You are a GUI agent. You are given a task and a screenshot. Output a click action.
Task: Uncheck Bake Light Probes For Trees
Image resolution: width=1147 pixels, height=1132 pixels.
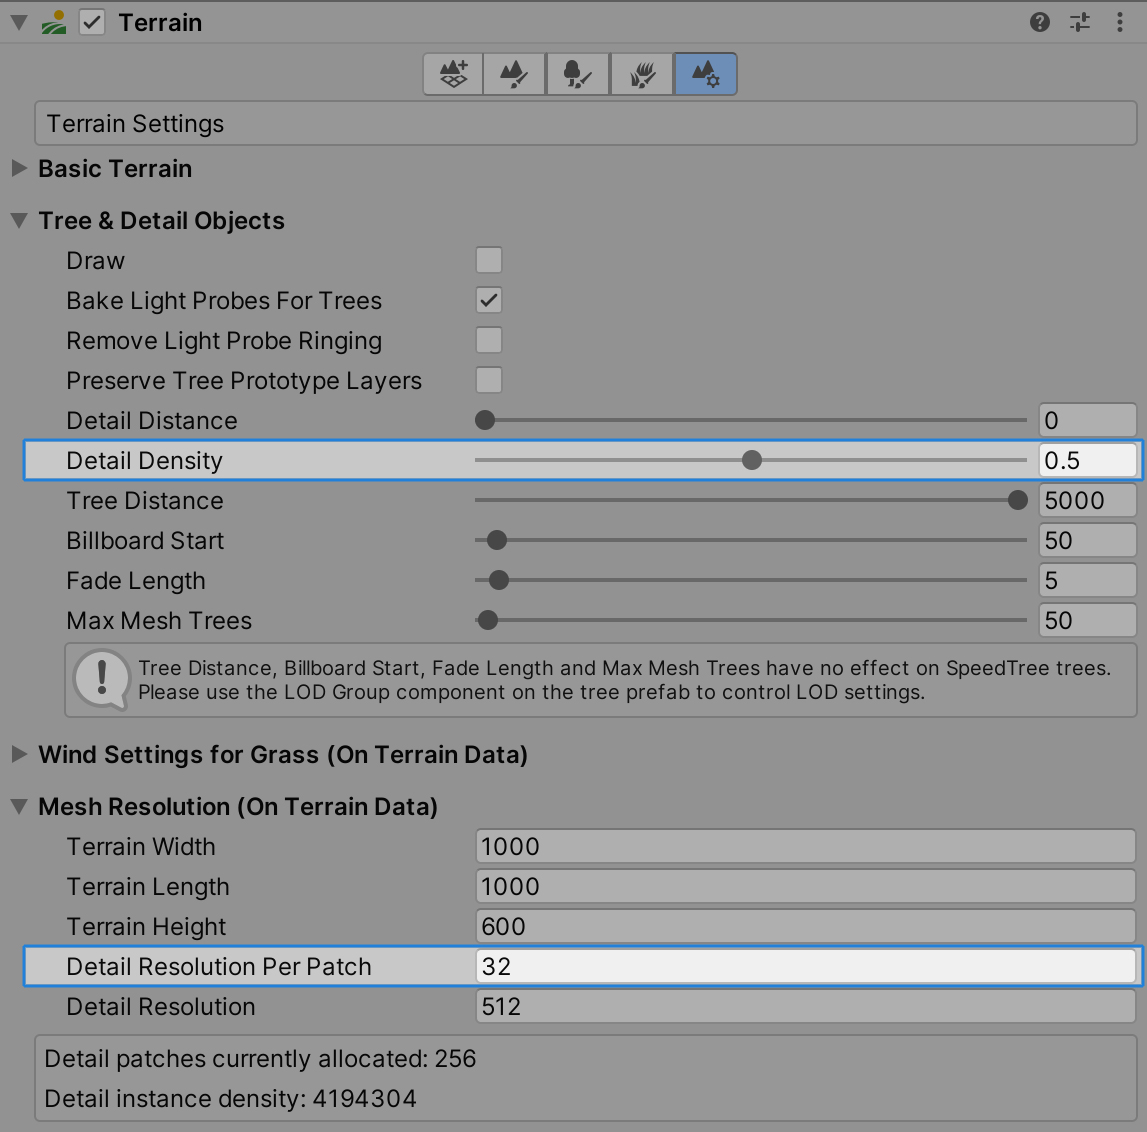(x=489, y=301)
